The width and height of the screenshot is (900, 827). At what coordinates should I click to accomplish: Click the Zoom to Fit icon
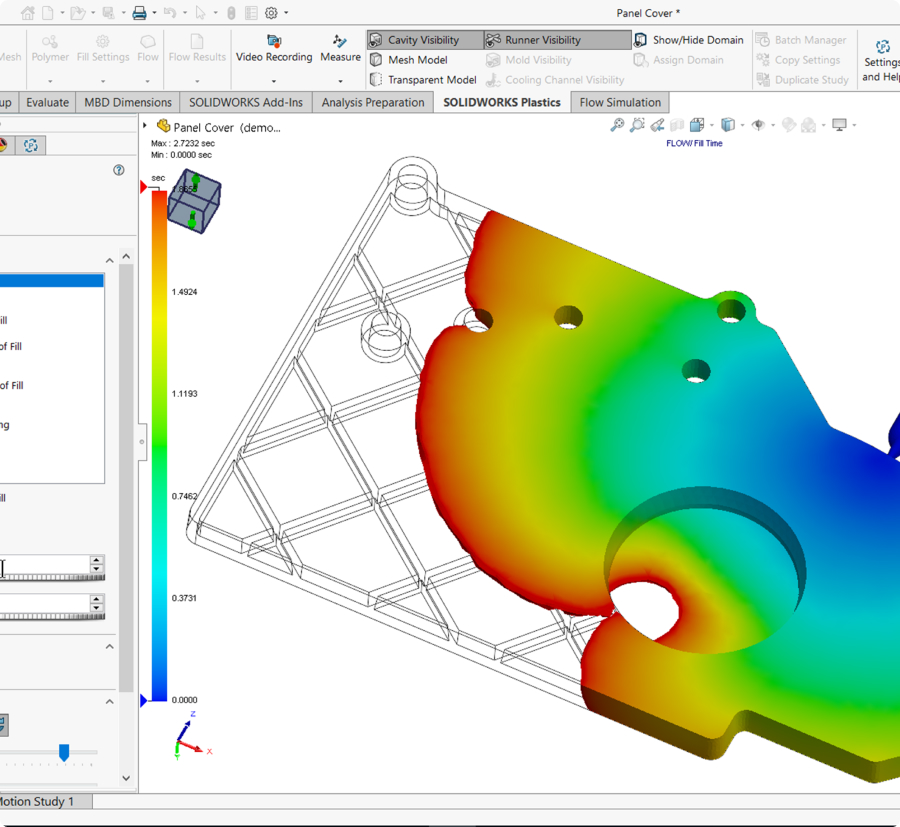617,125
